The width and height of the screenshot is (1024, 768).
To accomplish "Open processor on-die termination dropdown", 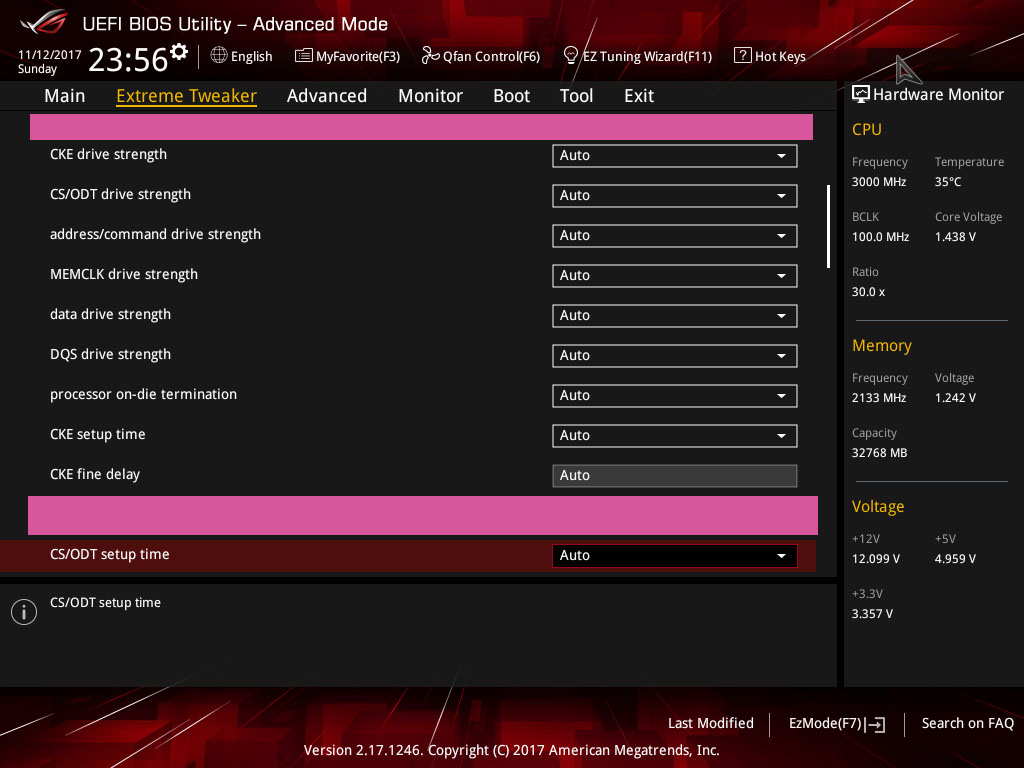I will point(675,396).
